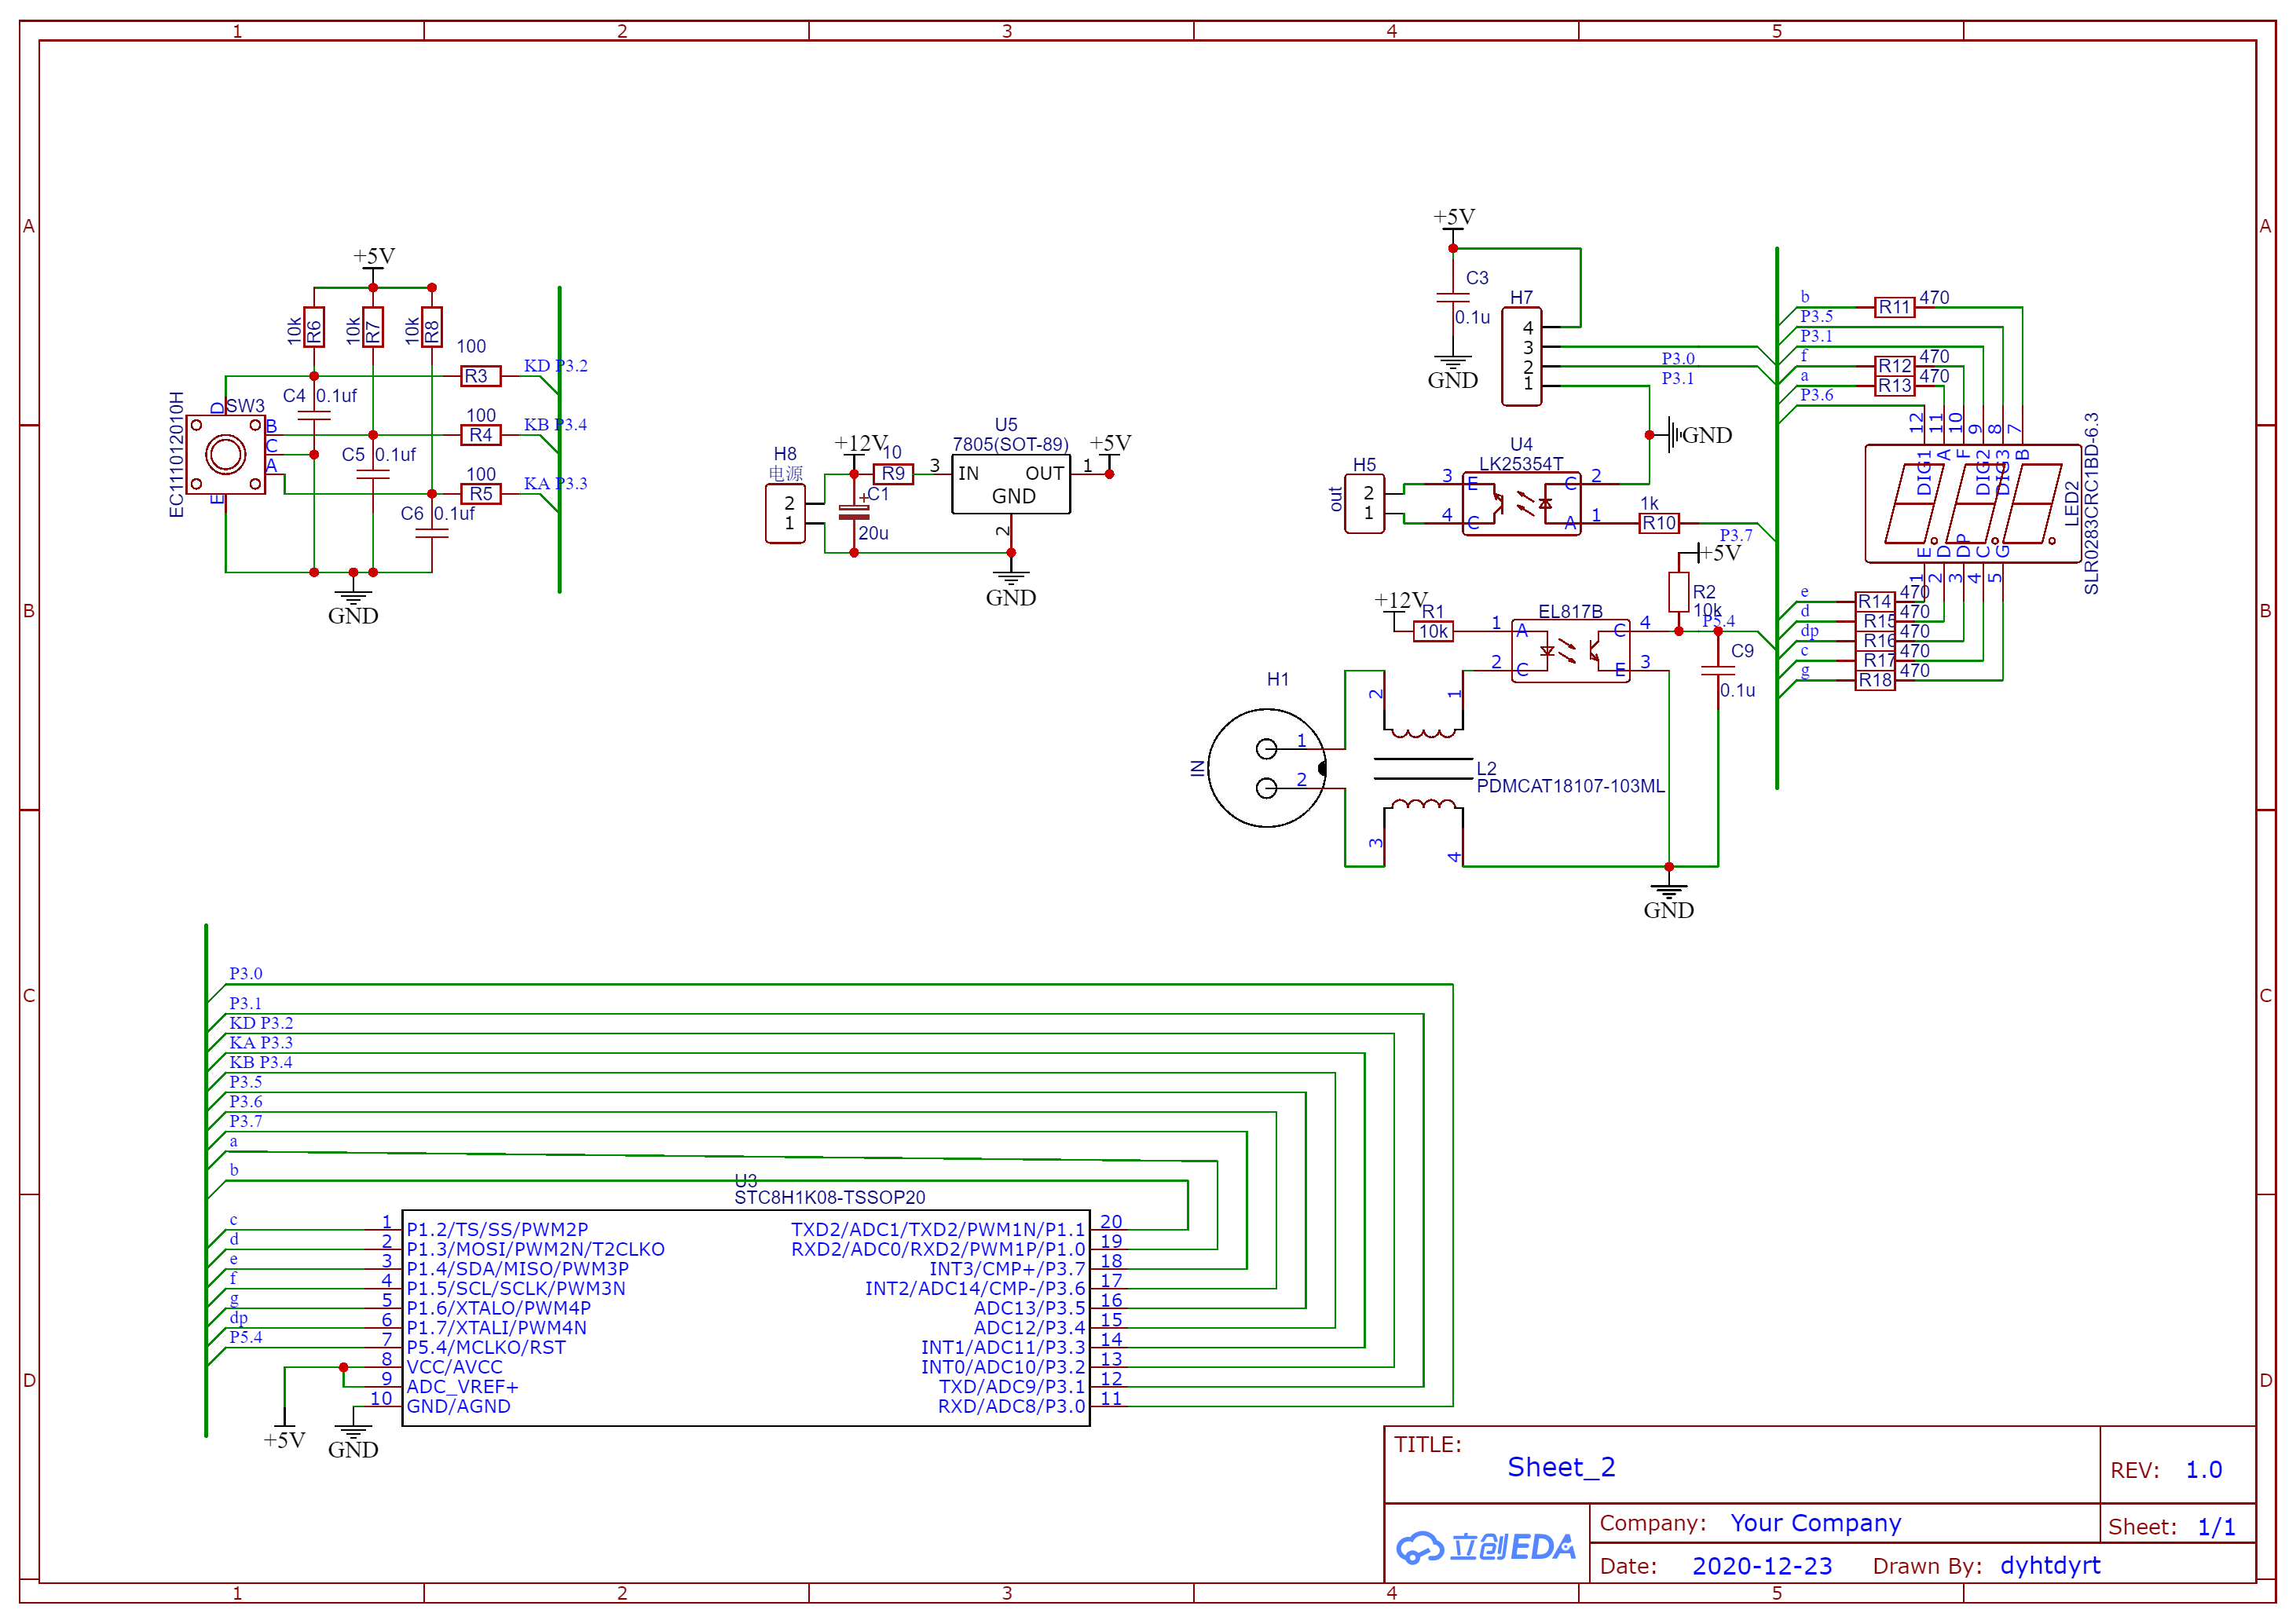Screen dimensions: 2296x1624
Task: Select the sheet number 1/1
Action: [x=2216, y=1527]
